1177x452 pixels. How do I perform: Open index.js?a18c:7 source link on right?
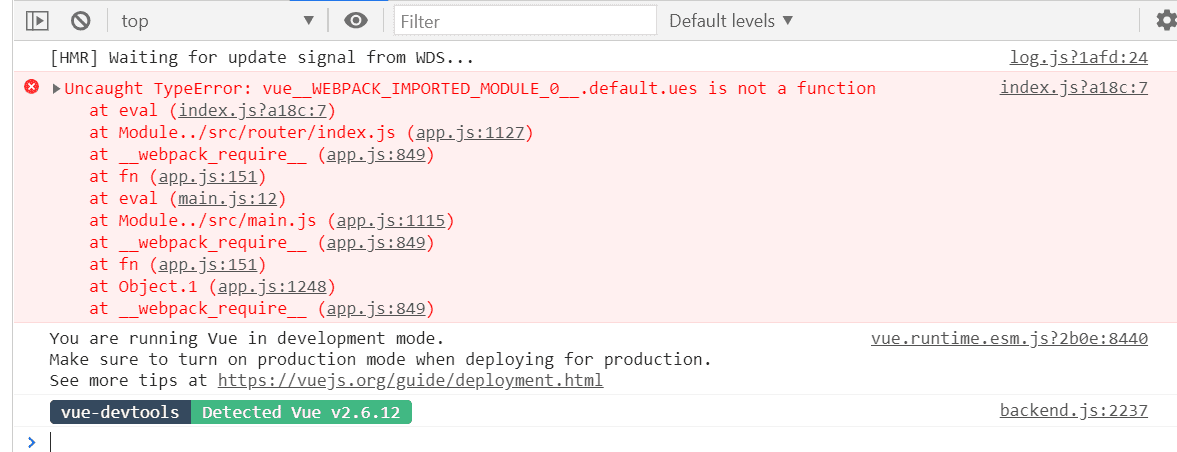(x=1073, y=88)
